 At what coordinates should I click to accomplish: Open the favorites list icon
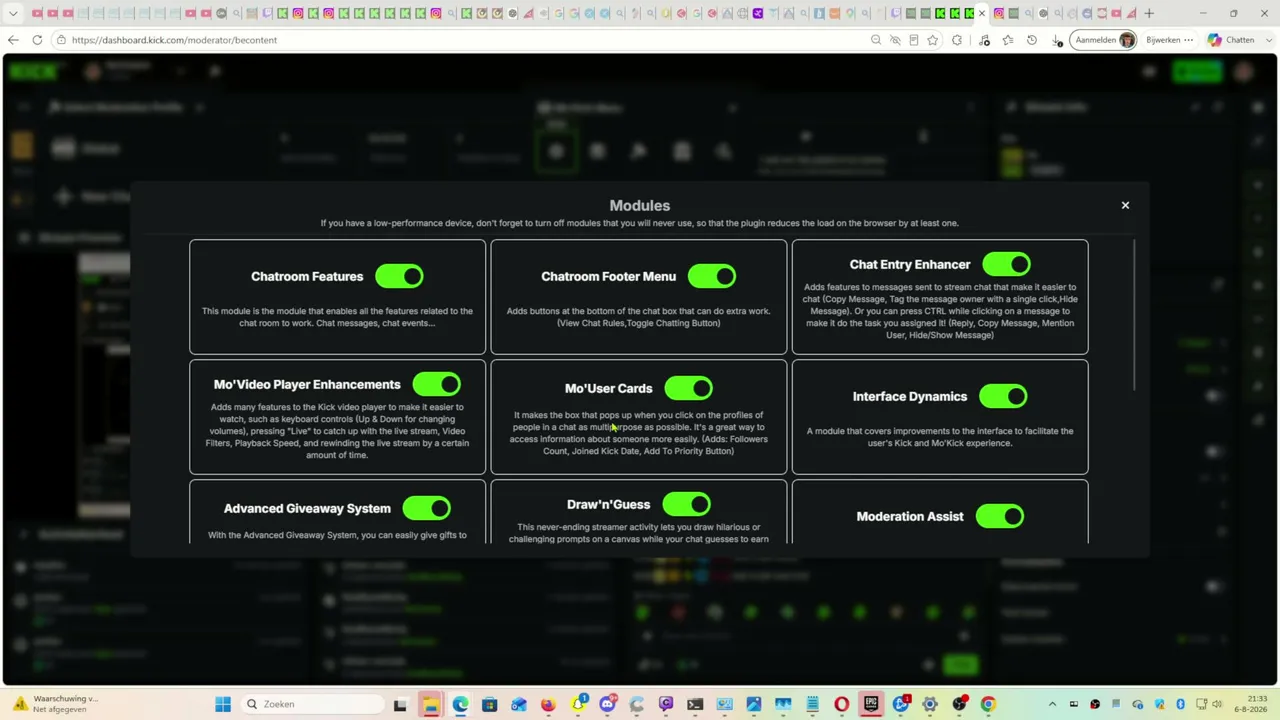pos(1008,40)
